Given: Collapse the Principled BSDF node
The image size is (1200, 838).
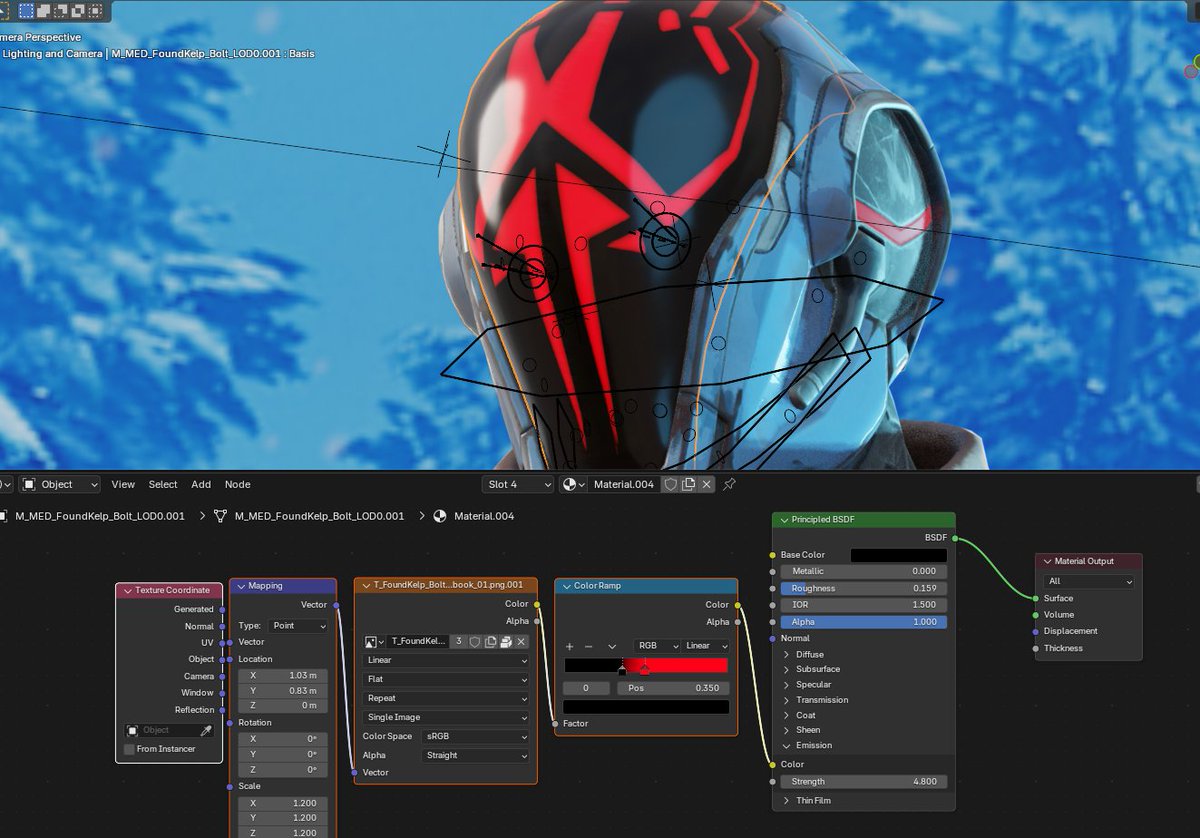Looking at the screenshot, I should point(783,520).
